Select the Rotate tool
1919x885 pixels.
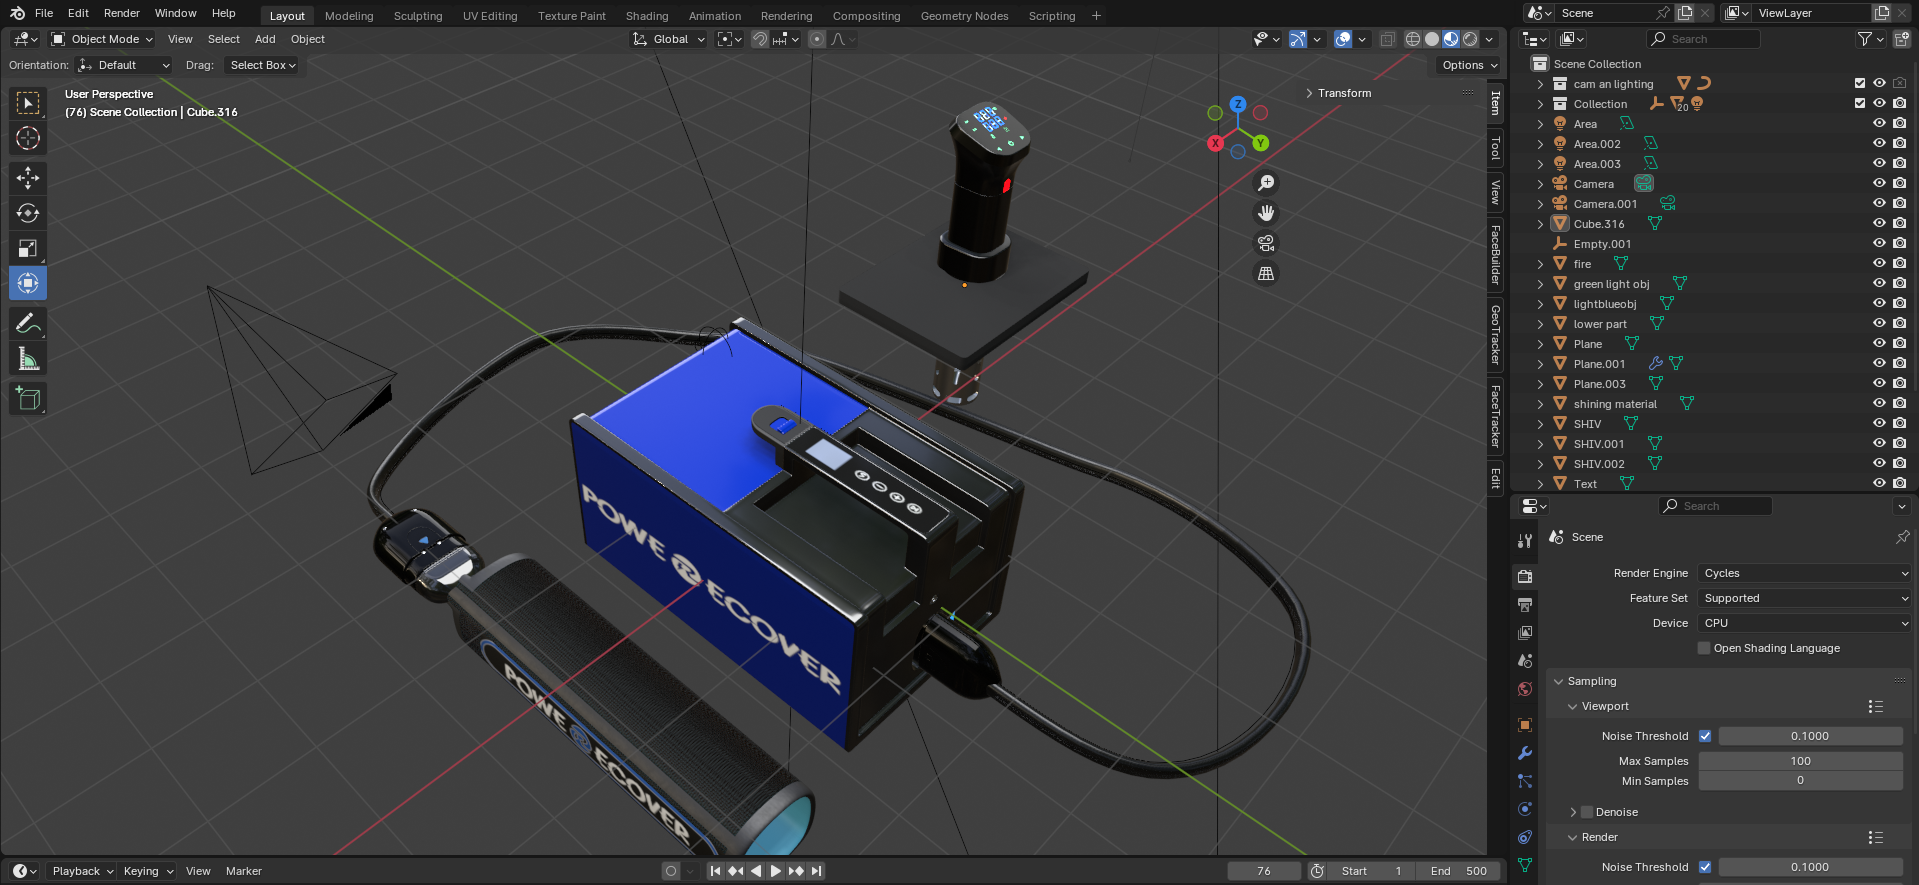coord(28,213)
